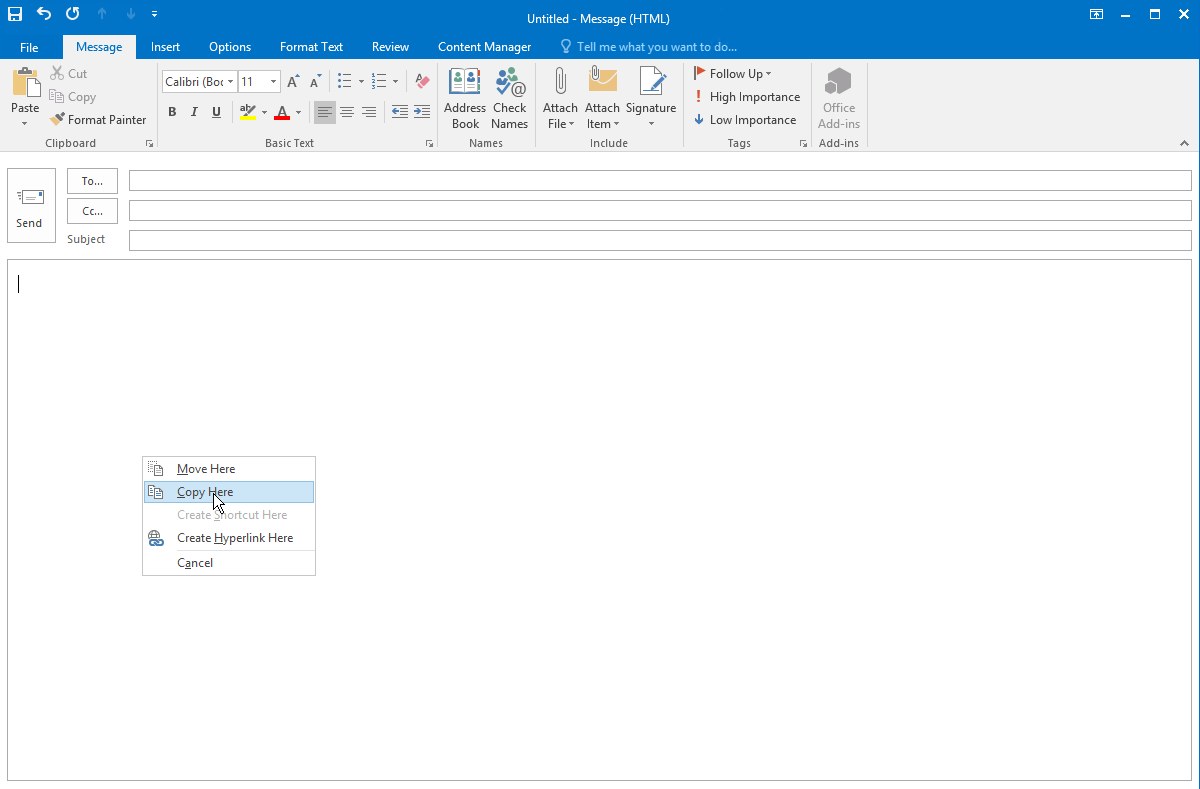Toggle italic formatting
Screen dimensions: 1200x789
click(194, 112)
